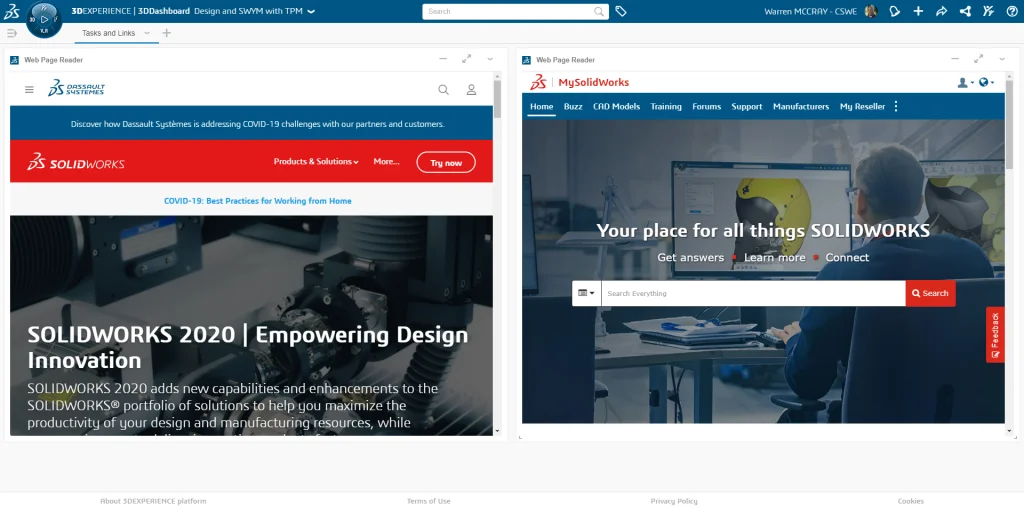Click the SOLIDWORKS 2020 Empowering Design Innovation heading
1024x511 pixels.
248,347
